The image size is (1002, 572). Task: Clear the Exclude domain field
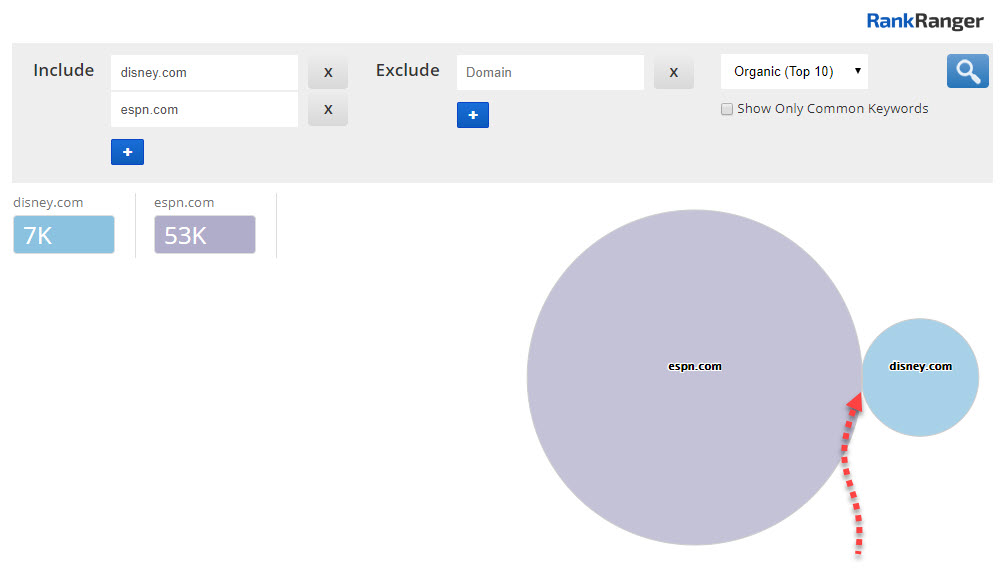[x=673, y=72]
